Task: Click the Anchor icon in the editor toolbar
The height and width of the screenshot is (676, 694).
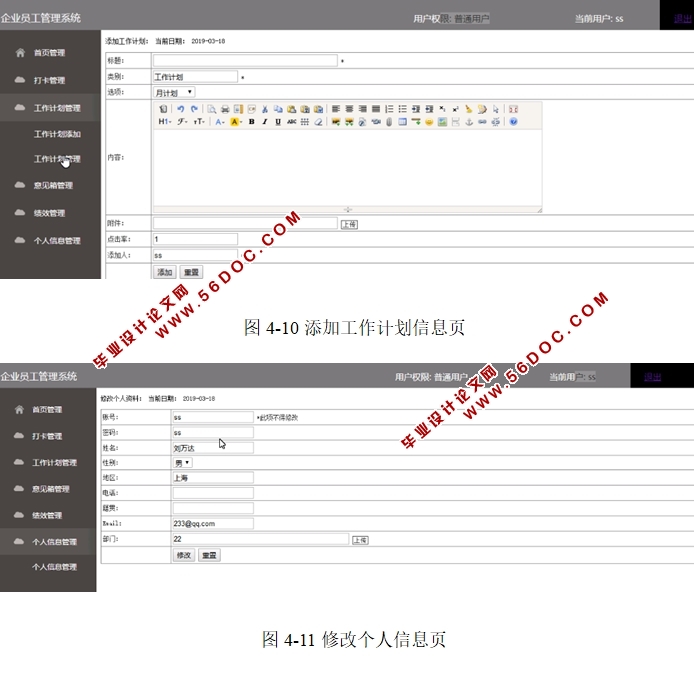Action: (468, 122)
